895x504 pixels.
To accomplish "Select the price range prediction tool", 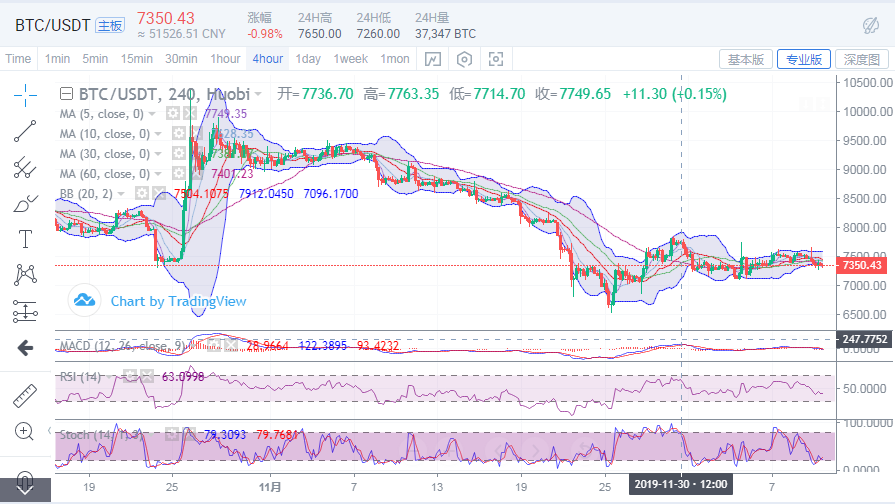I will pyautogui.click(x=25, y=312).
